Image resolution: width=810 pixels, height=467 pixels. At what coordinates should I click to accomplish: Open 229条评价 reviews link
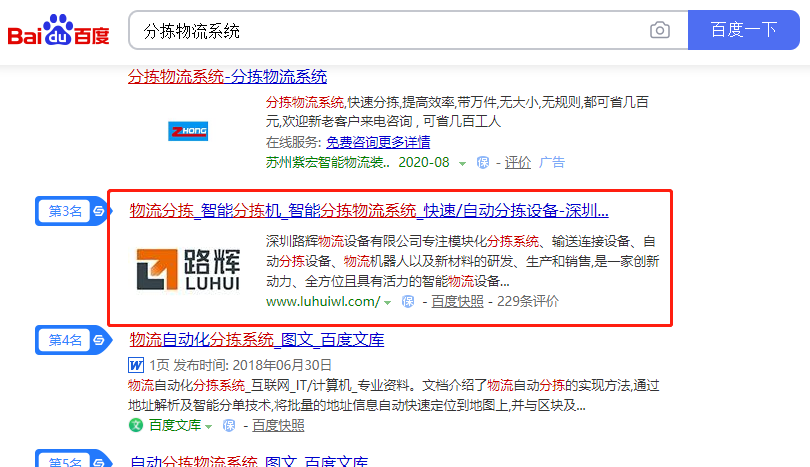click(x=528, y=302)
